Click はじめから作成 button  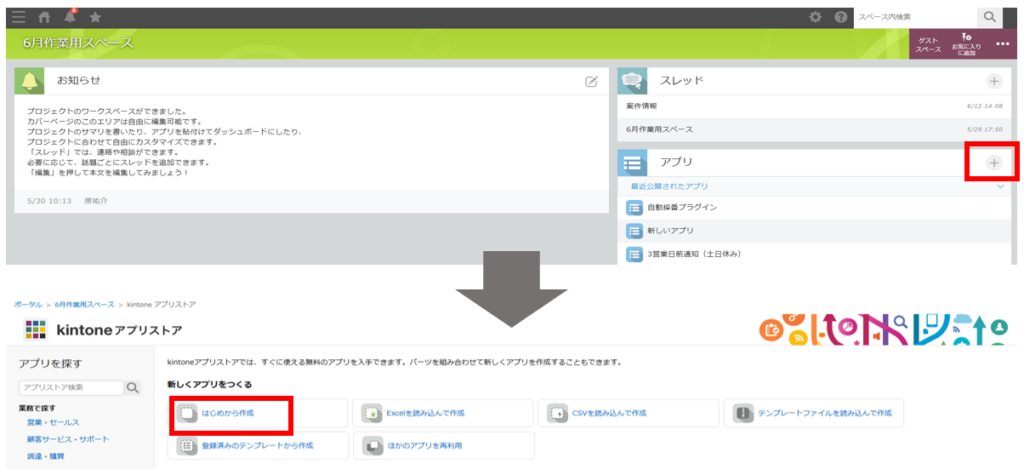[257, 413]
